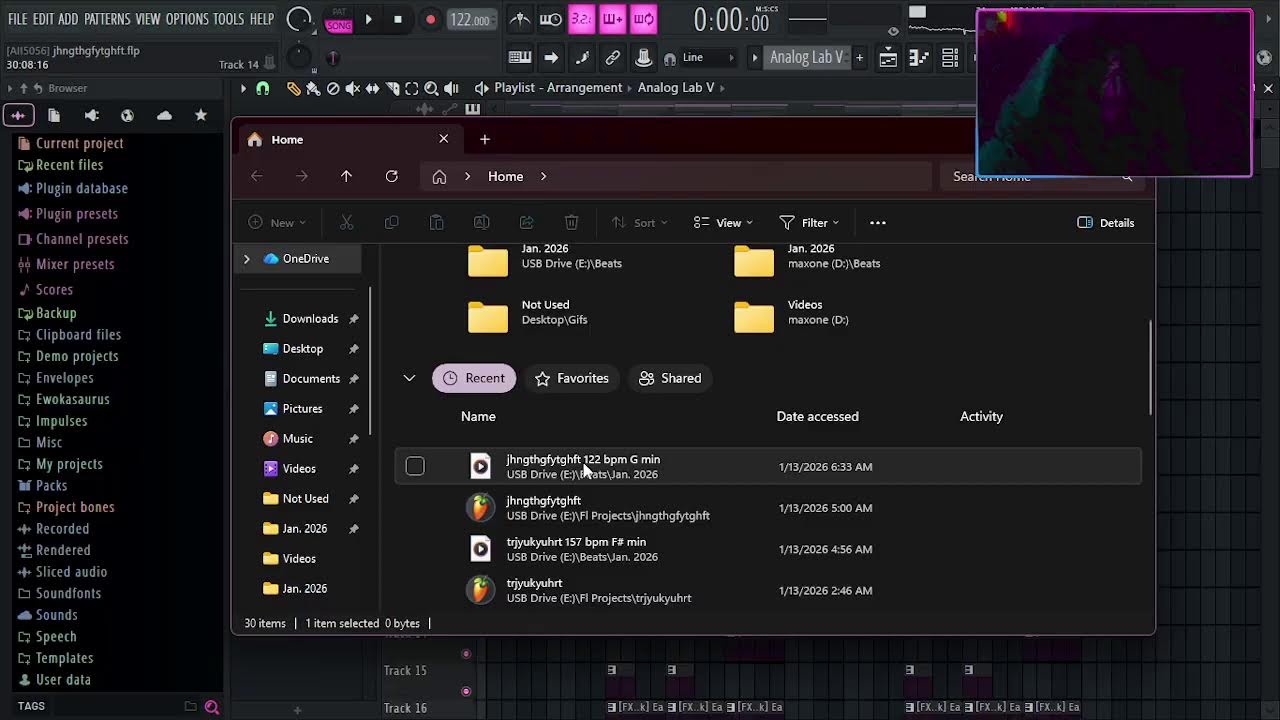Add a new Explorer tab
1280x720 pixels.
(x=485, y=139)
